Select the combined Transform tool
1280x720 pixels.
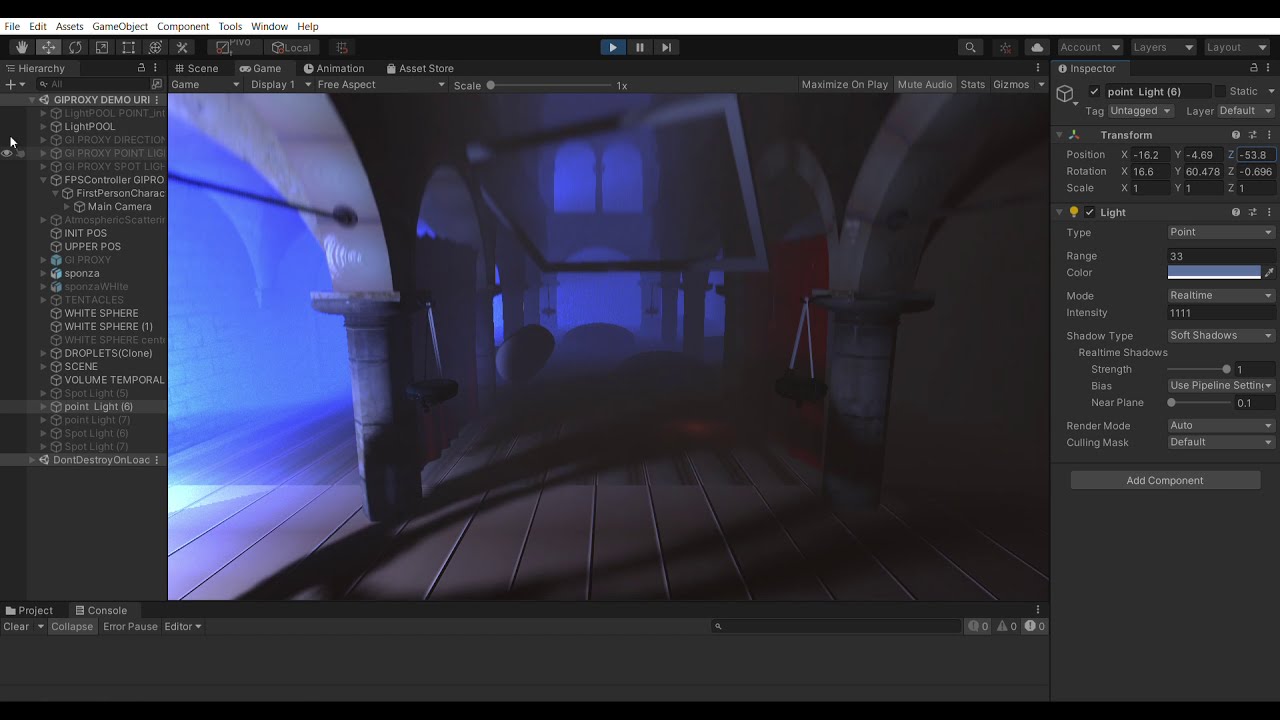(x=155, y=47)
